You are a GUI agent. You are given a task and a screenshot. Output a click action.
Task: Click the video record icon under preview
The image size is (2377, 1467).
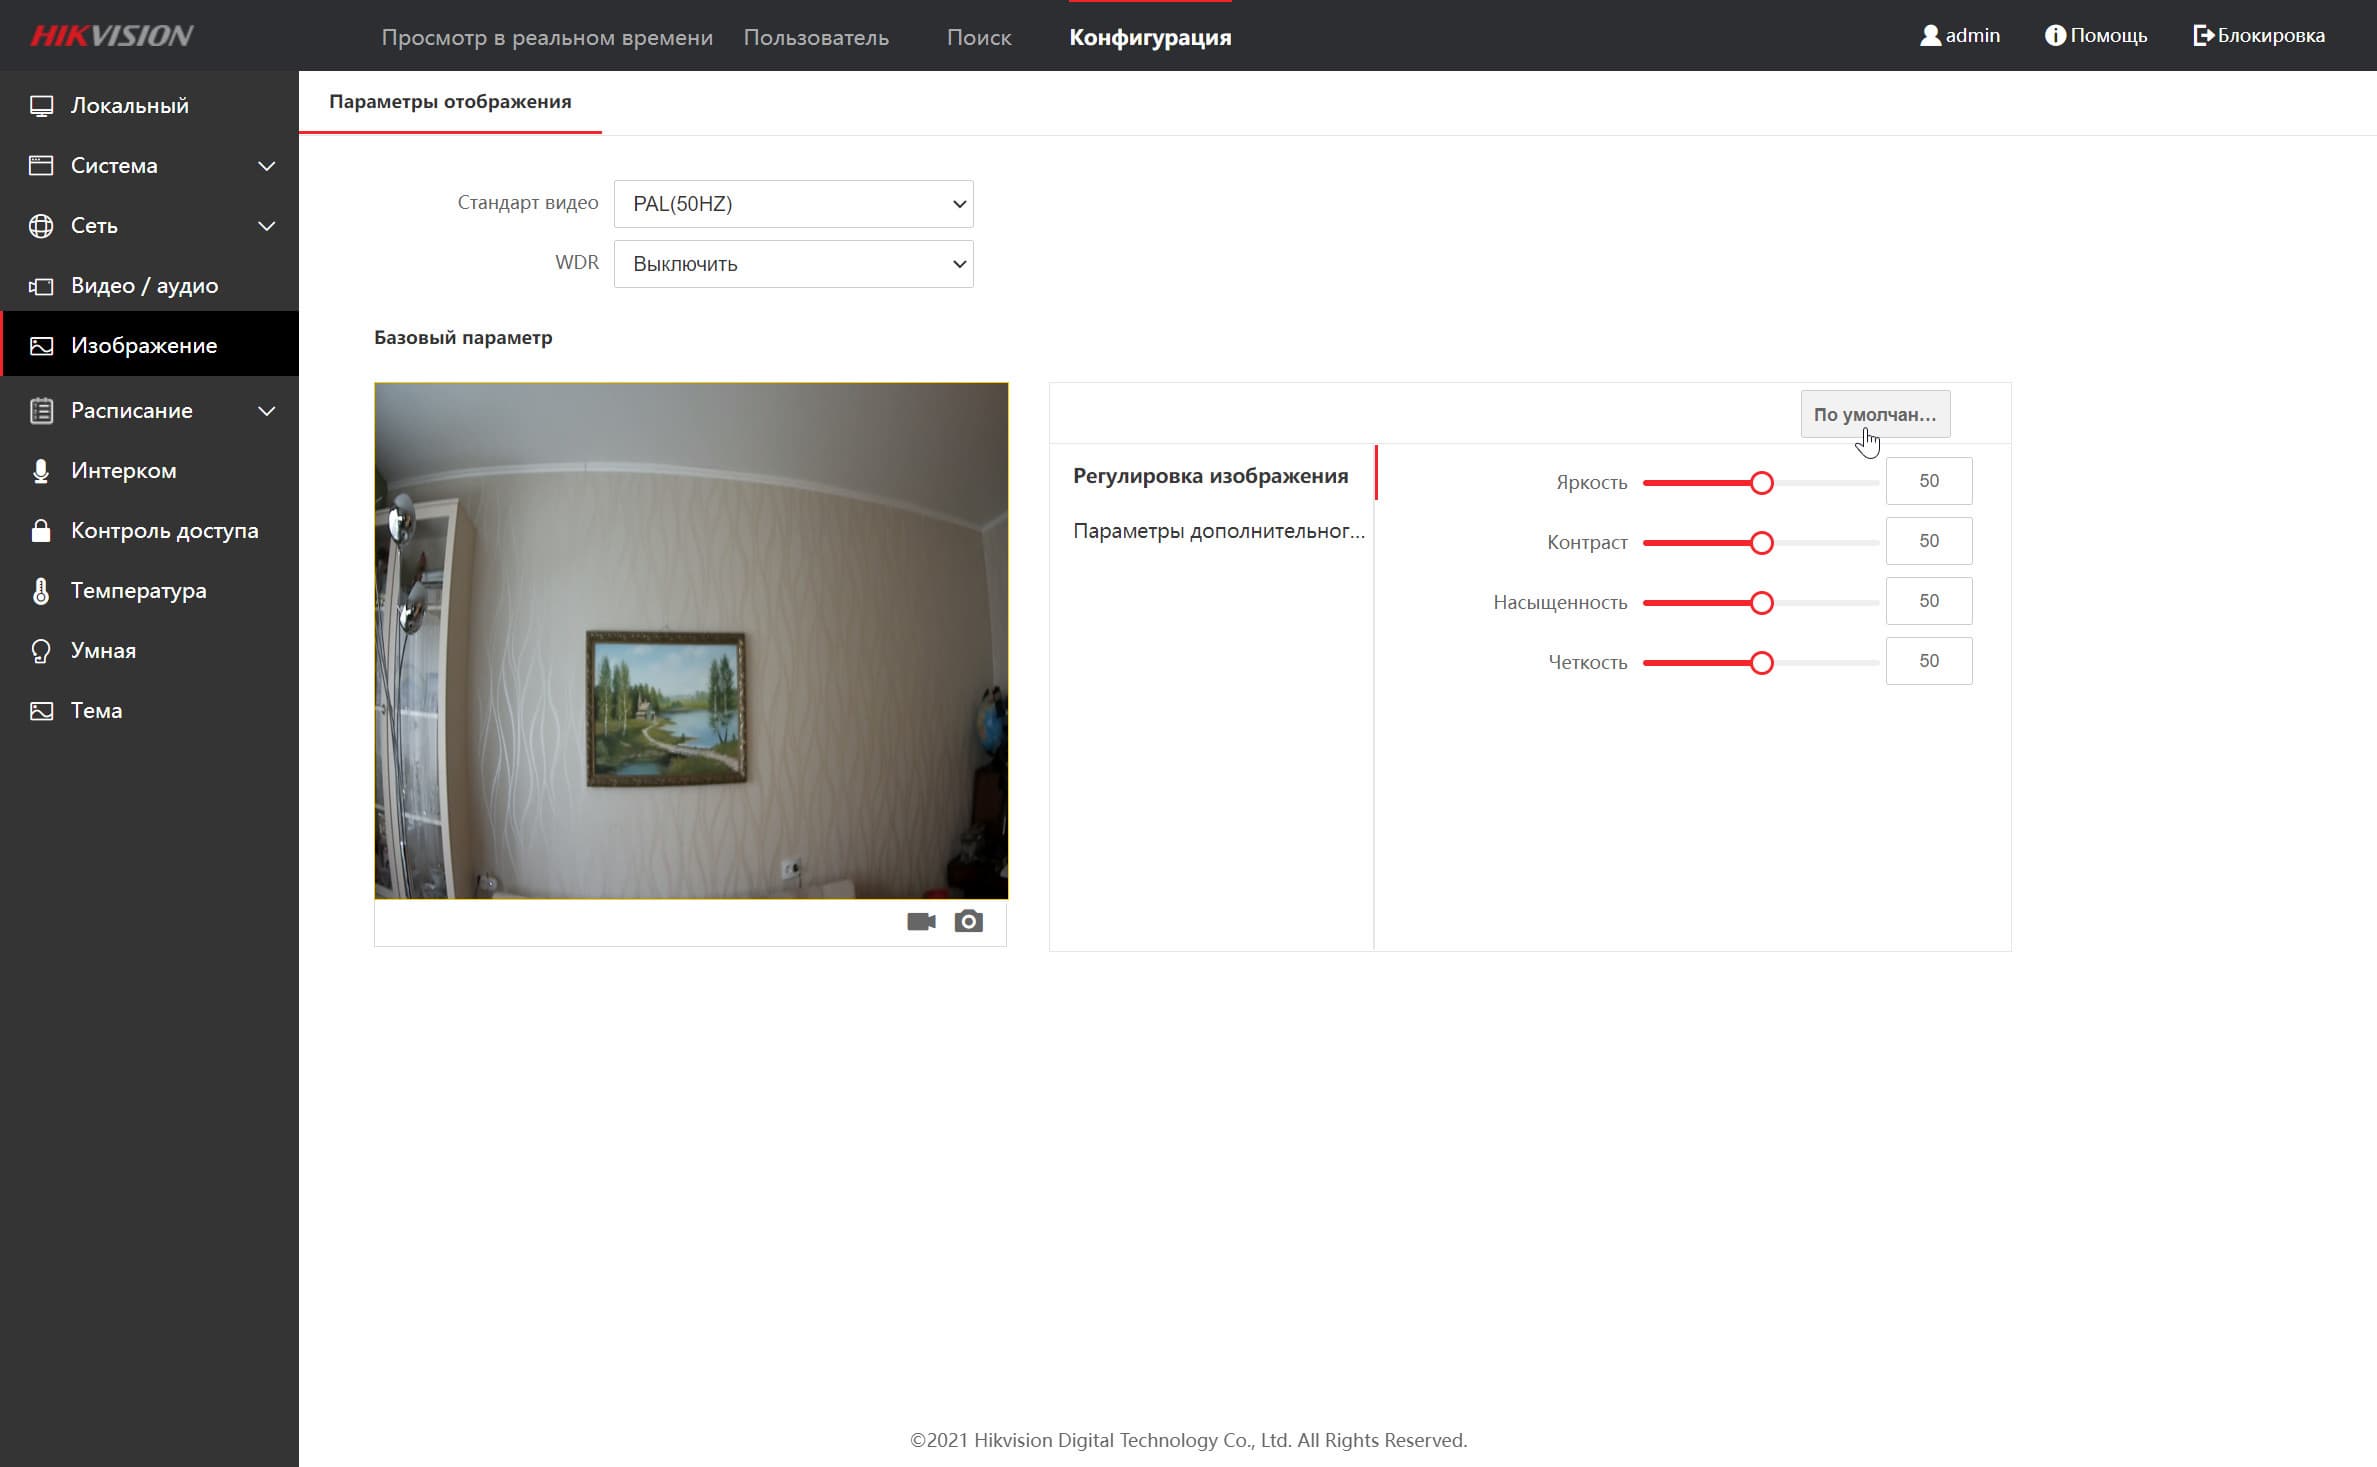coord(920,921)
